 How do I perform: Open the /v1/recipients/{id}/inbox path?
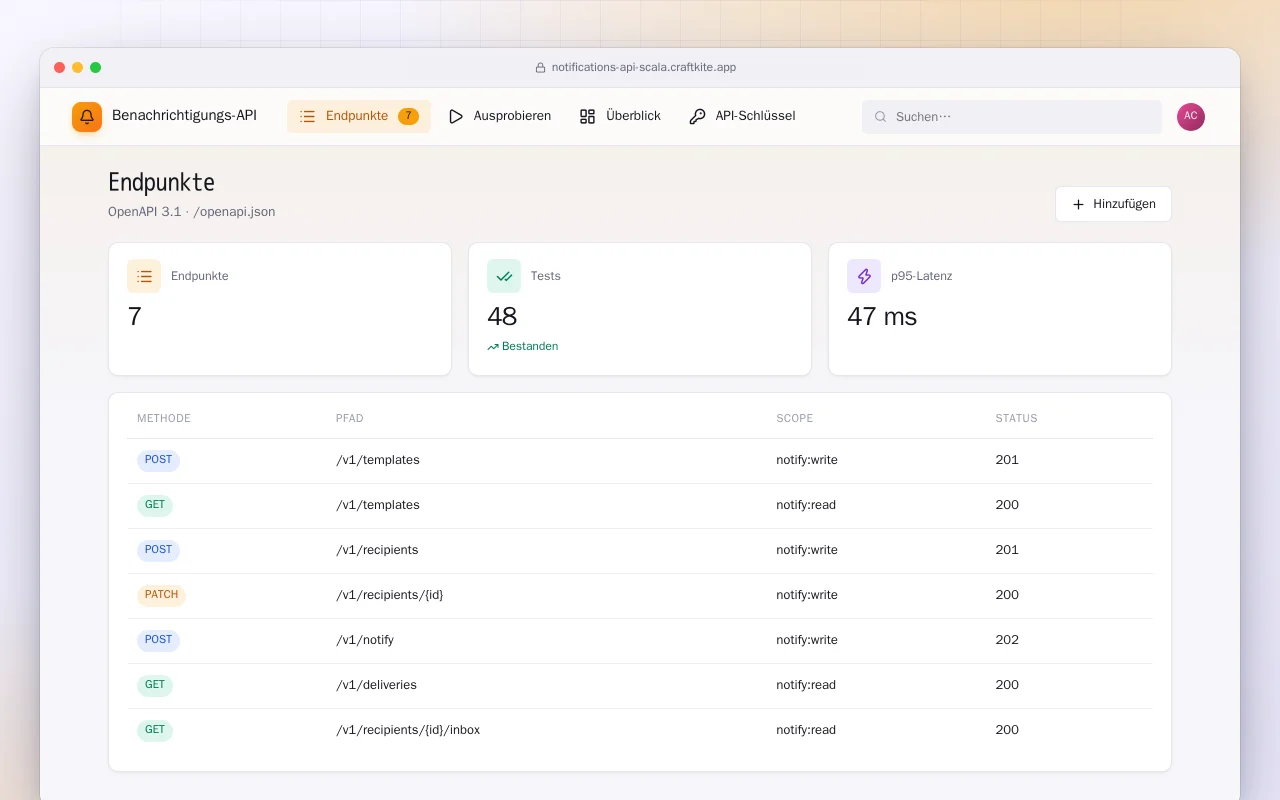[x=408, y=730]
